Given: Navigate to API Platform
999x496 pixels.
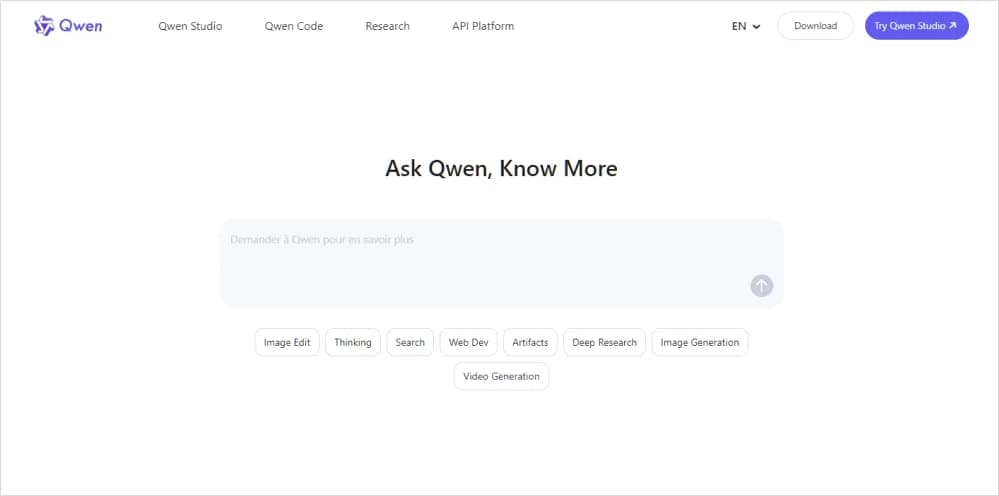Looking at the screenshot, I should pyautogui.click(x=483, y=26).
